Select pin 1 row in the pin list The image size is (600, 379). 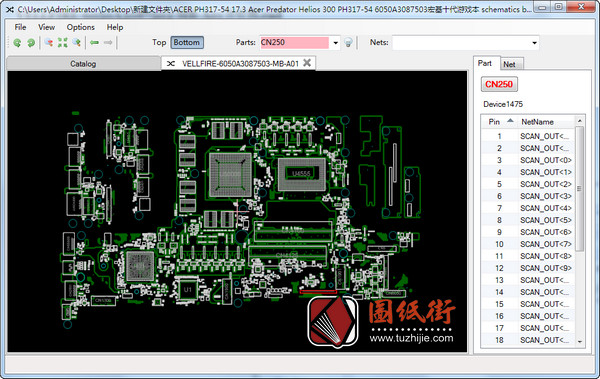[528, 136]
